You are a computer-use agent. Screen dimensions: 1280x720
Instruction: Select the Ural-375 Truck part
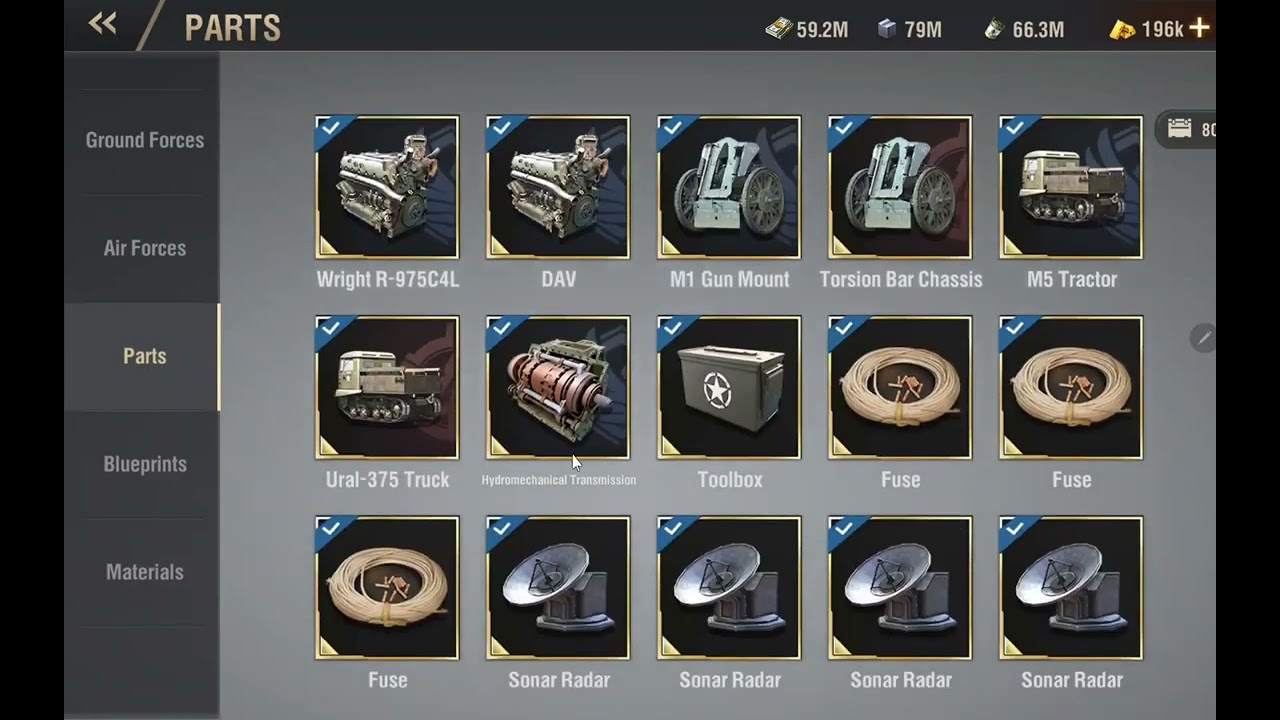click(387, 388)
